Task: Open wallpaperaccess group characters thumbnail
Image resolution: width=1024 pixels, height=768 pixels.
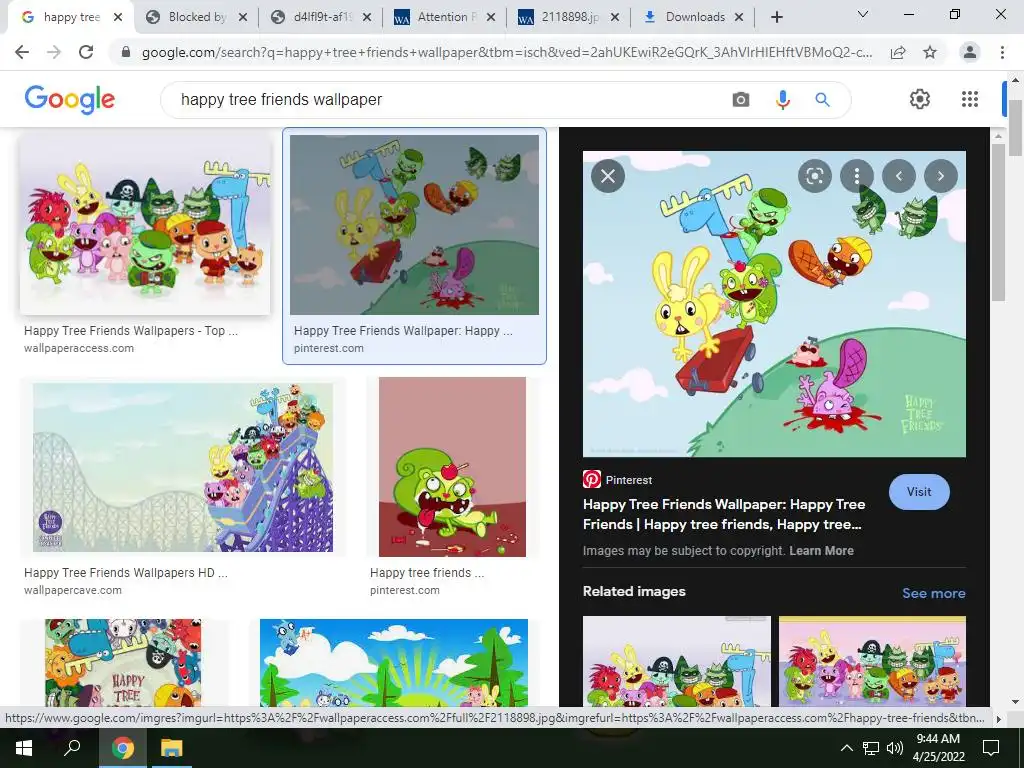Action: tap(145, 223)
